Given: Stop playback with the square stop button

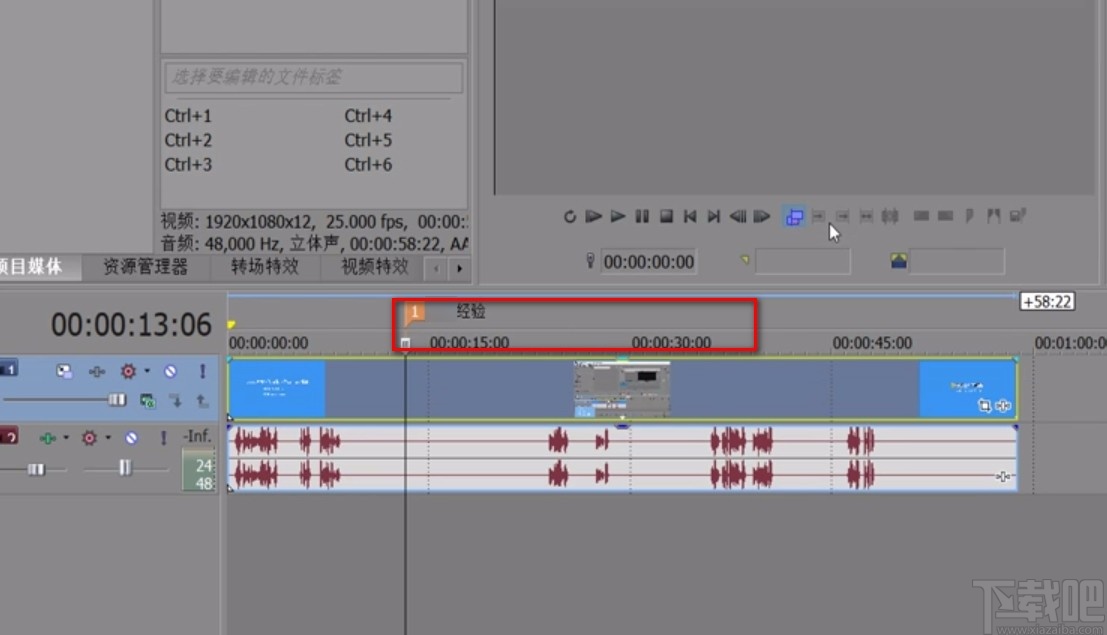Looking at the screenshot, I should 666,216.
